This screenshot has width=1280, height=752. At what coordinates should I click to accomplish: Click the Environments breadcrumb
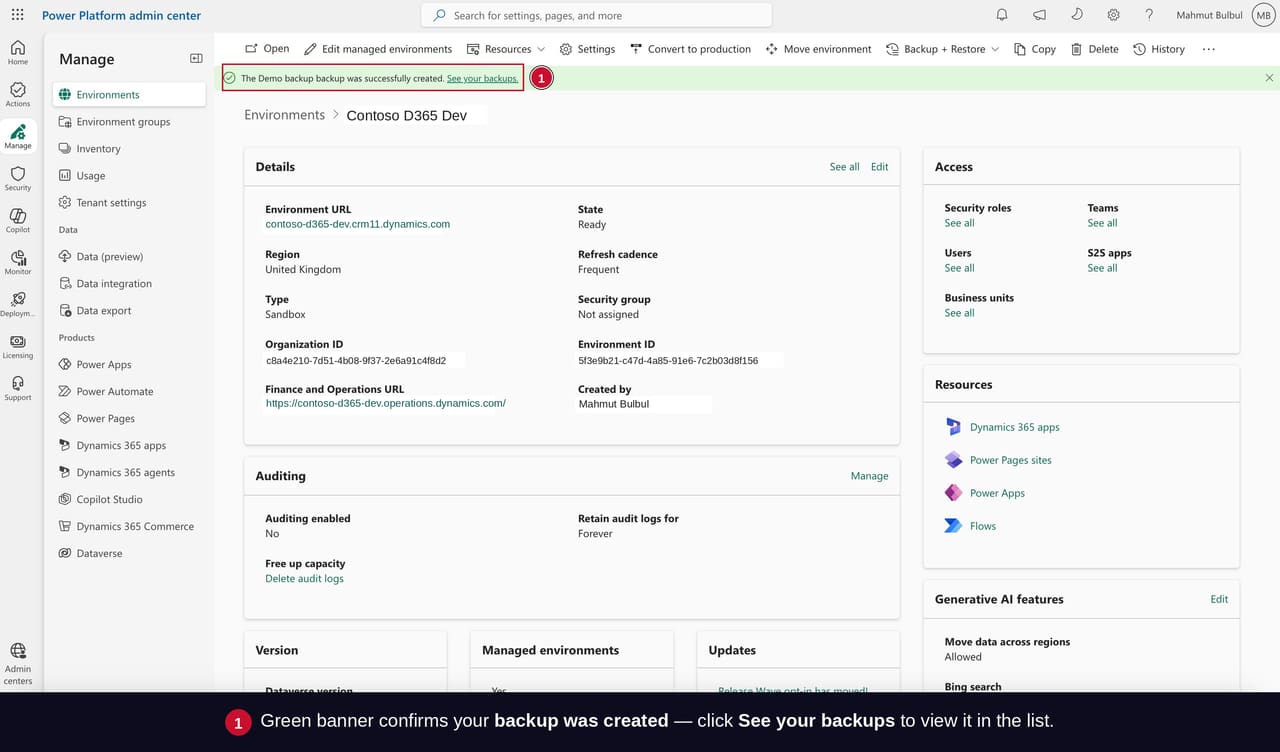(284, 115)
